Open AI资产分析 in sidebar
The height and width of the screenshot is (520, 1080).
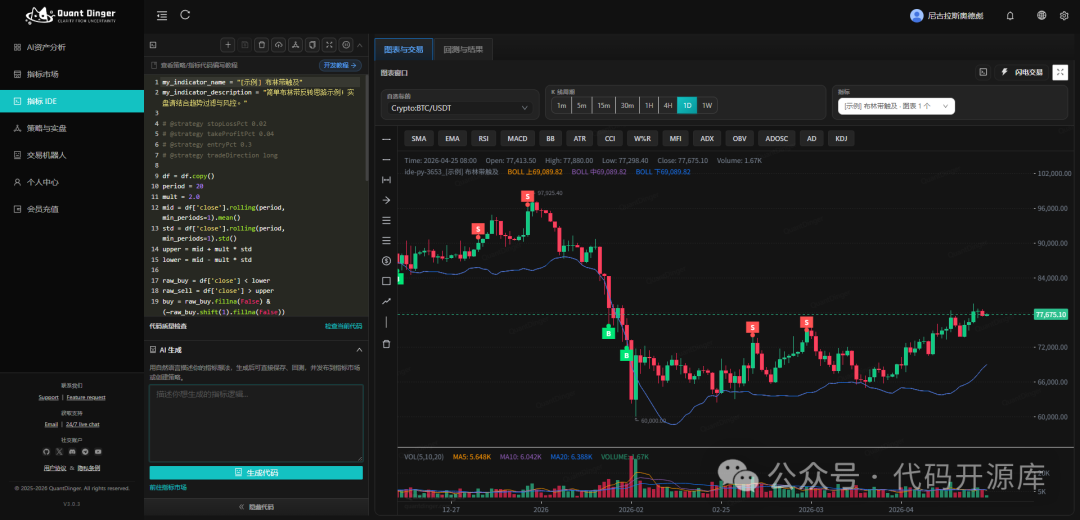tap(72, 48)
